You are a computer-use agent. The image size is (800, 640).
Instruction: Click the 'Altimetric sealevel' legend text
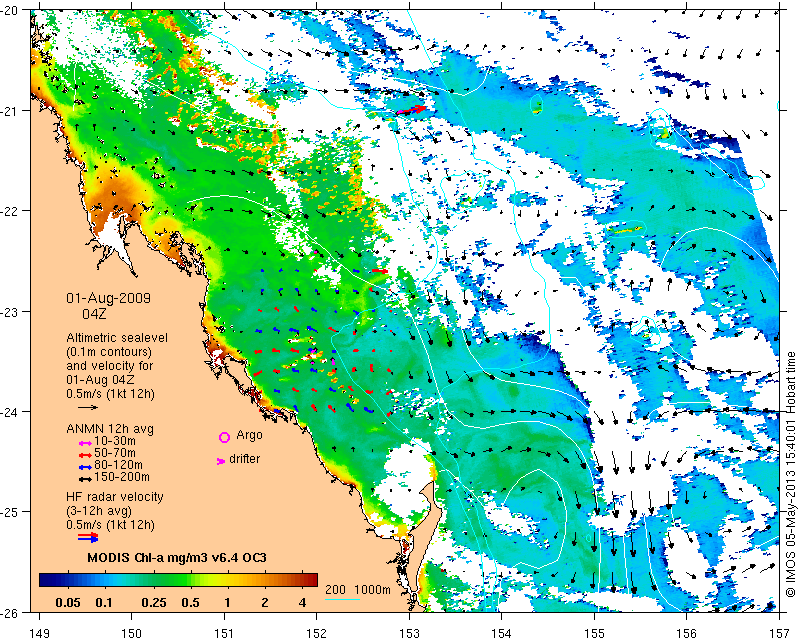pos(117,338)
